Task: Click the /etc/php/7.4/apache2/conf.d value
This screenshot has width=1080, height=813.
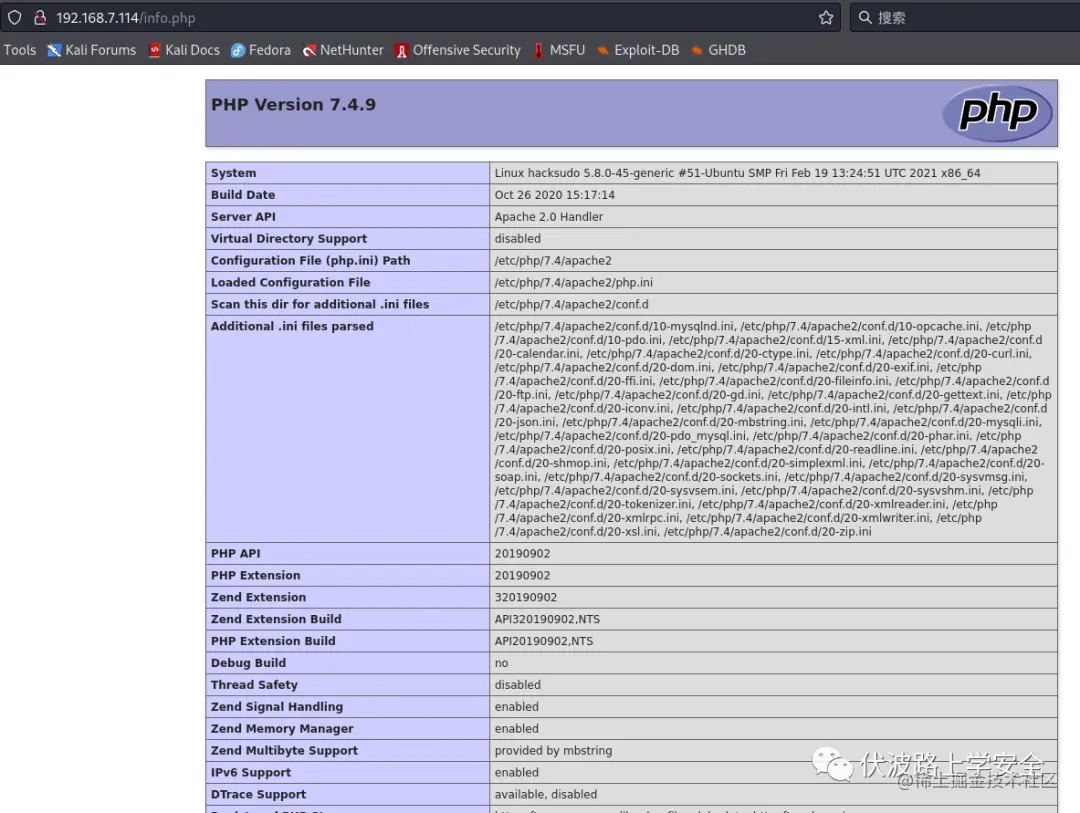Action: click(x=571, y=305)
